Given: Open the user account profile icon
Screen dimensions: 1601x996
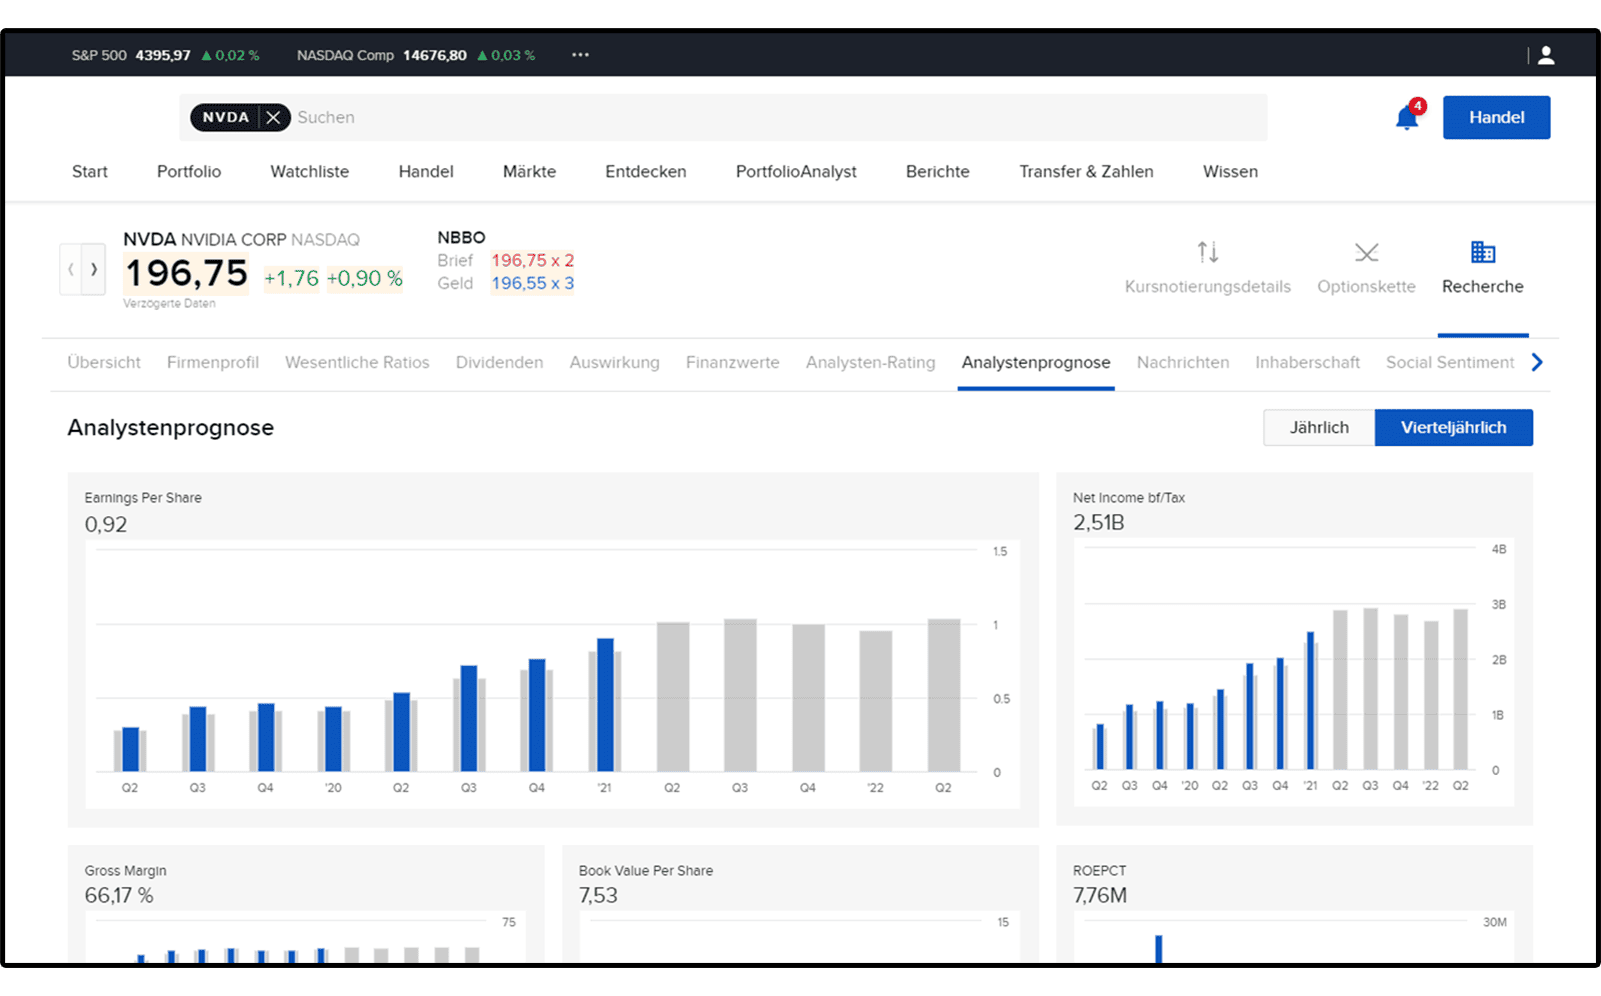Looking at the screenshot, I should click(x=1546, y=55).
